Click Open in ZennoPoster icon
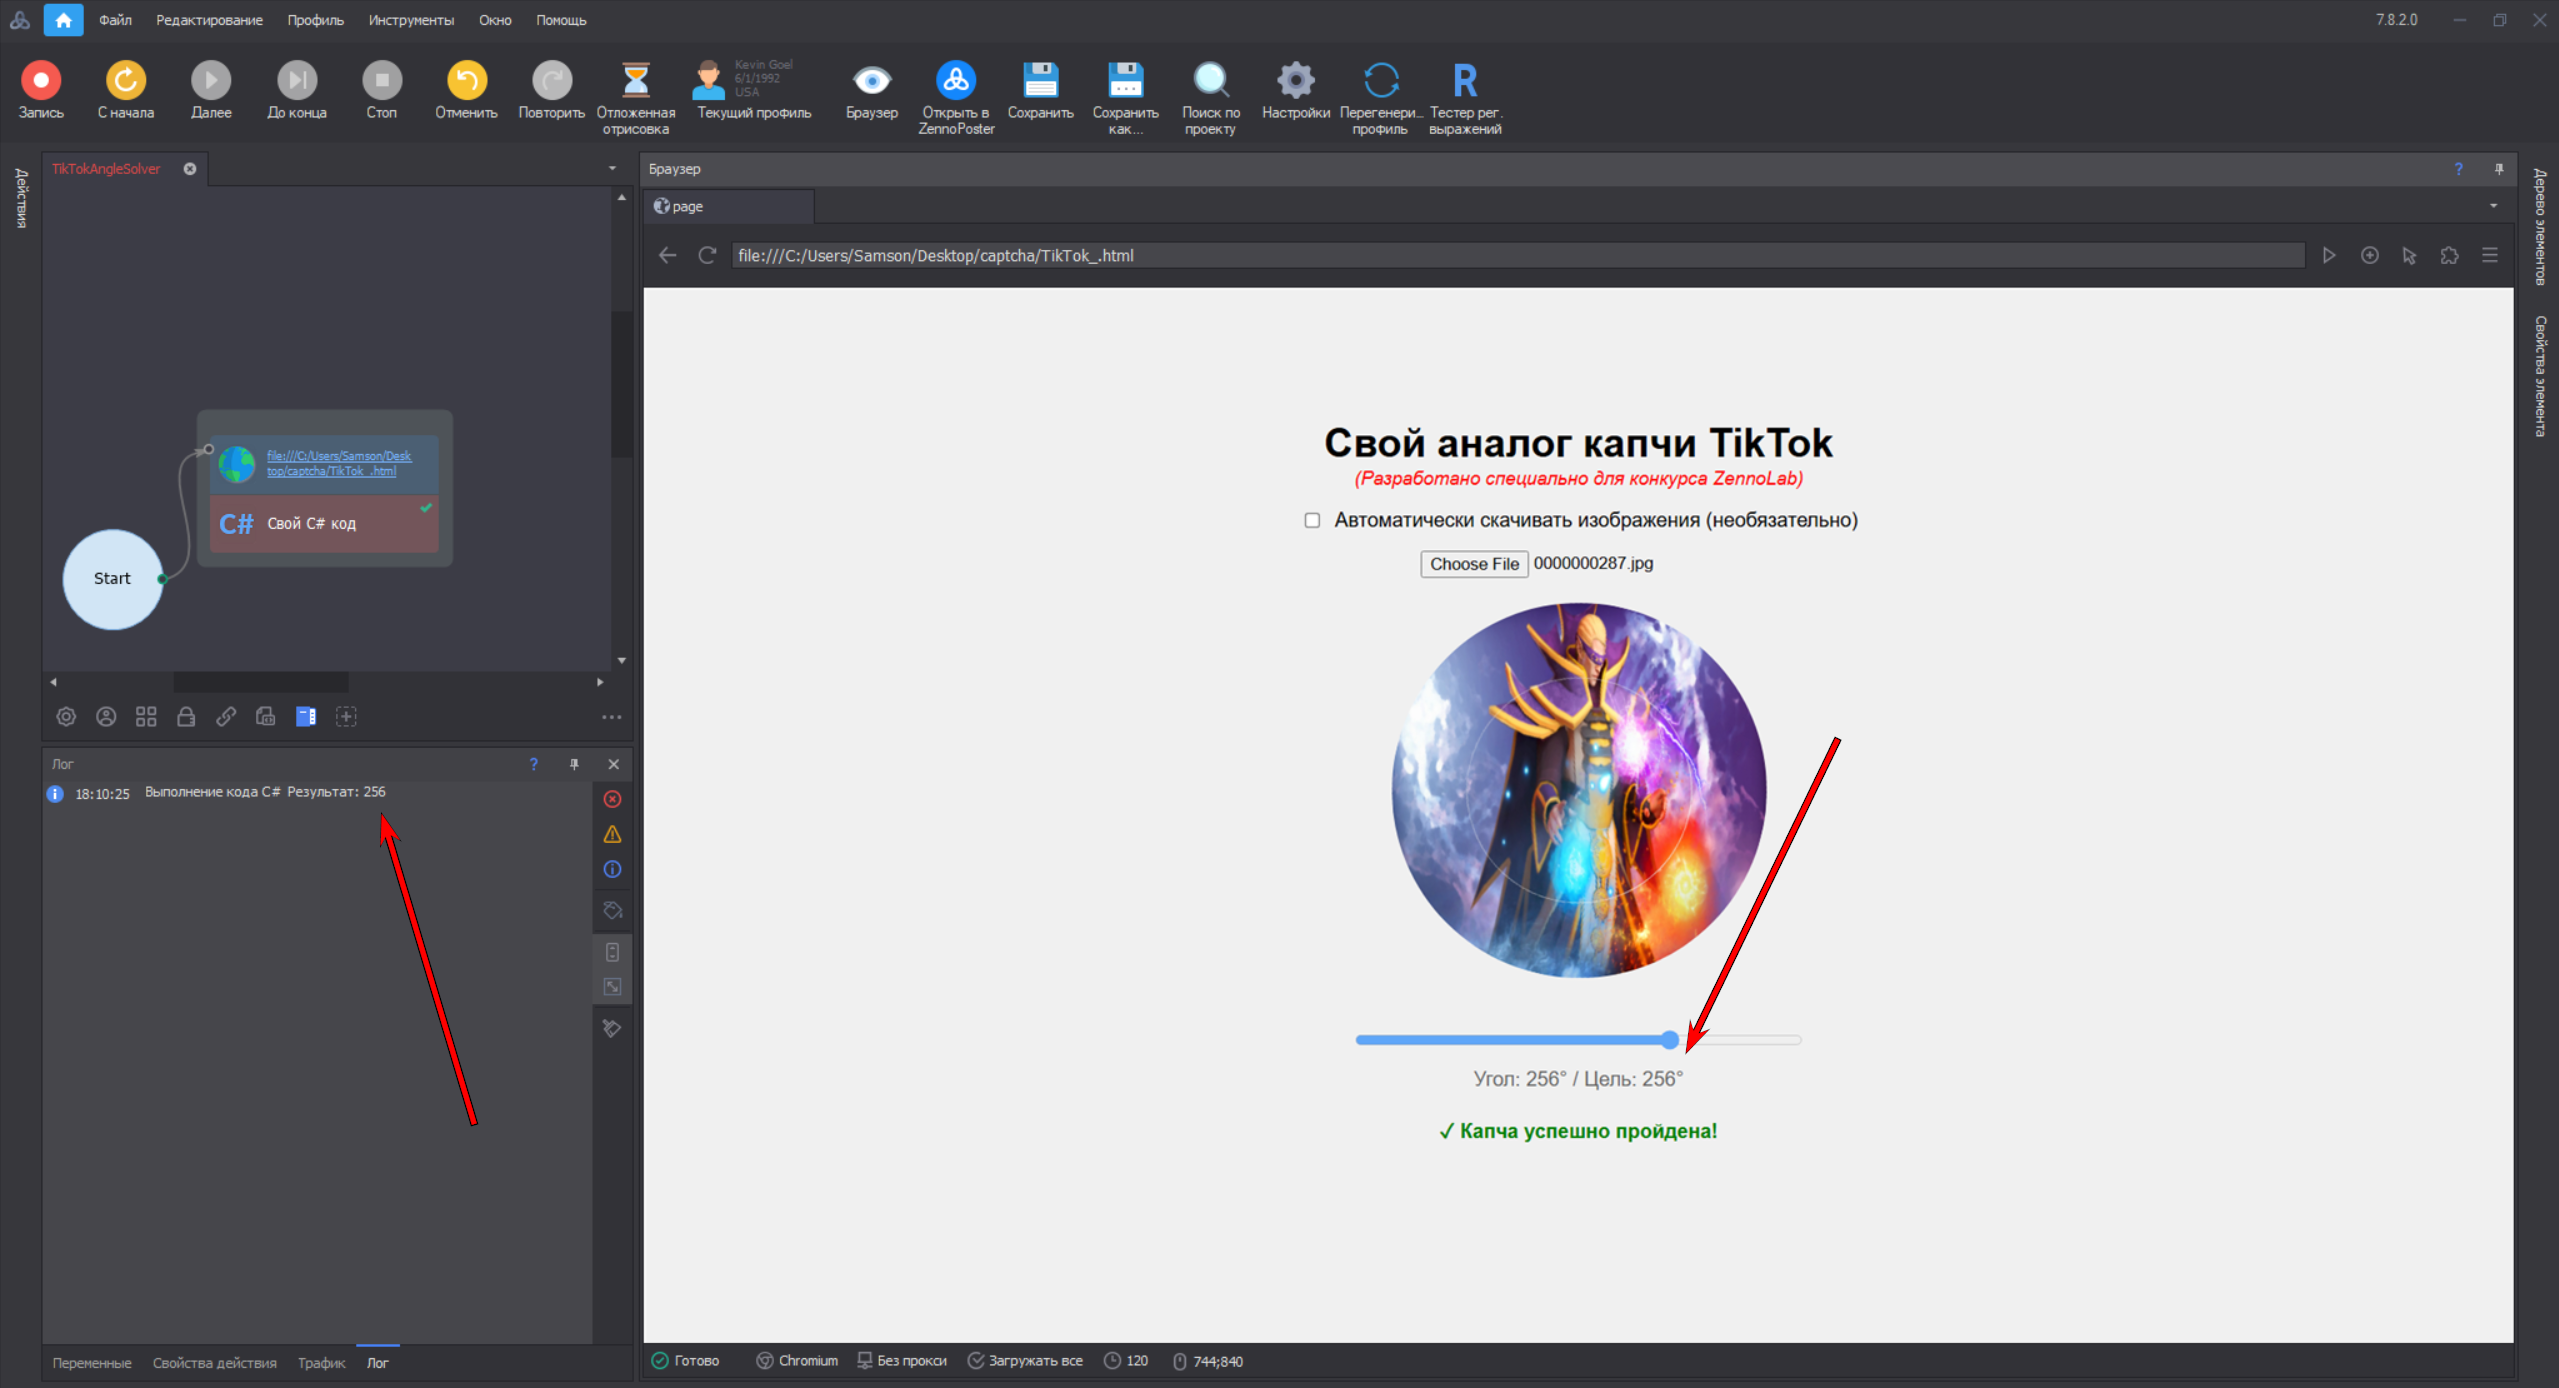This screenshot has width=2559, height=1388. click(x=955, y=80)
